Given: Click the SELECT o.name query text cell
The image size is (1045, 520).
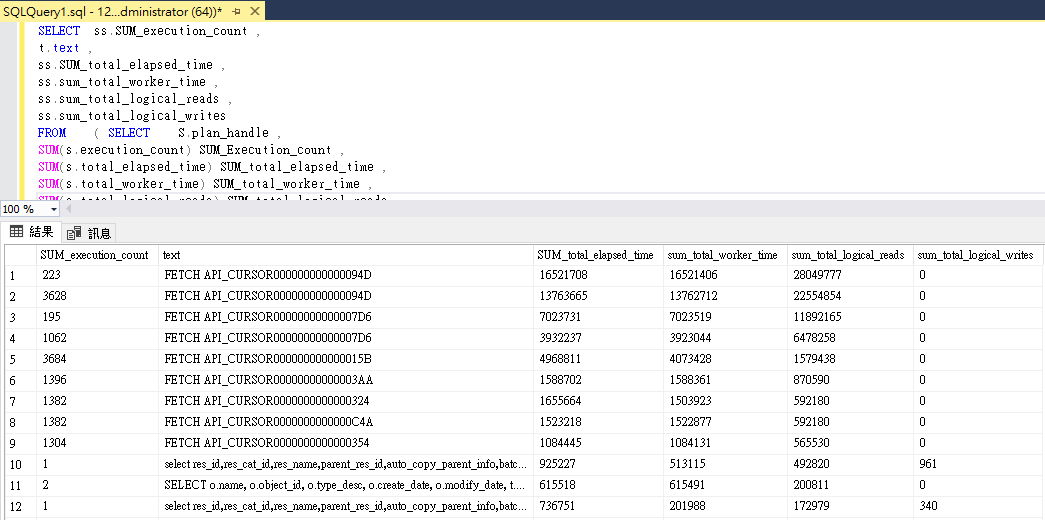Looking at the screenshot, I should (x=345, y=485).
